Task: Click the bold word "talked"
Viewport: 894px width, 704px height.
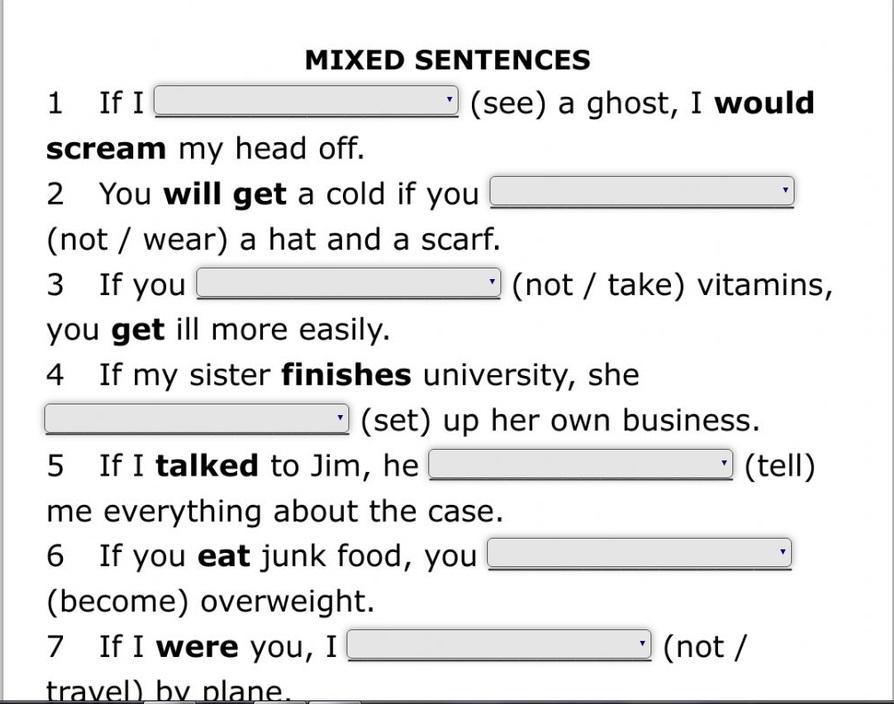Action: [x=207, y=466]
